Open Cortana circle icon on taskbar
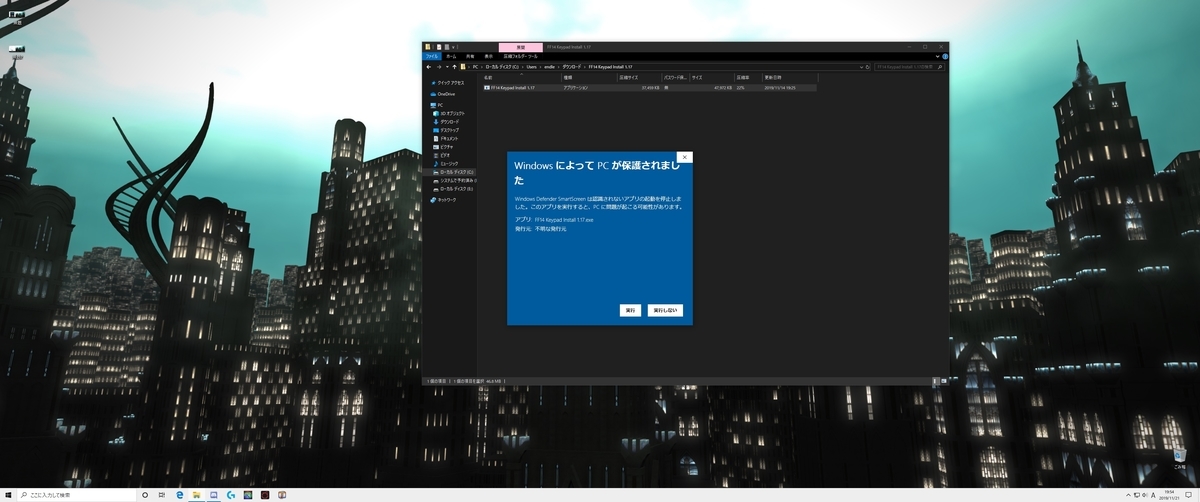The height and width of the screenshot is (502, 1200). pyautogui.click(x=145, y=495)
